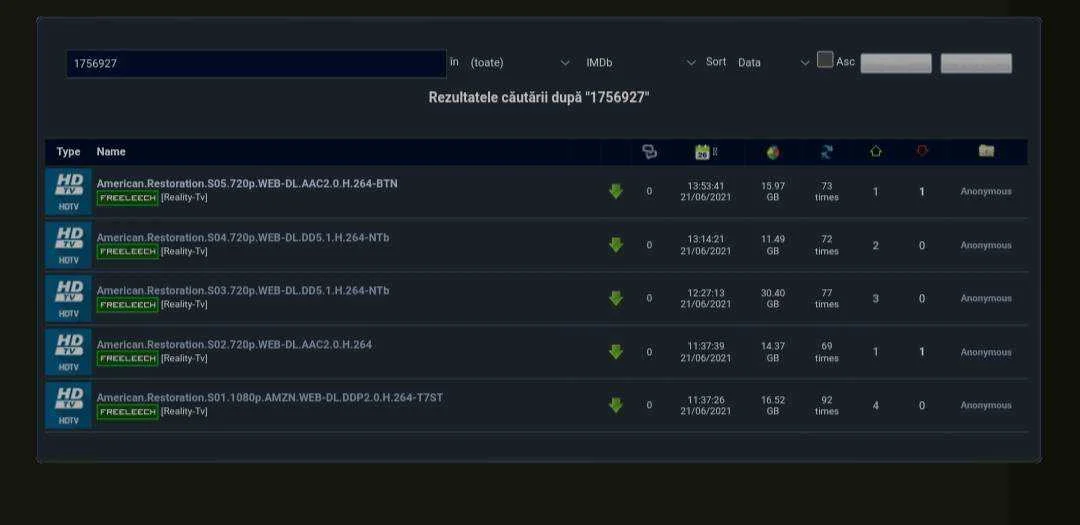Download American.Restoration.S05 torrent via green arrow
The height and width of the screenshot is (525, 1080).
[616, 192]
